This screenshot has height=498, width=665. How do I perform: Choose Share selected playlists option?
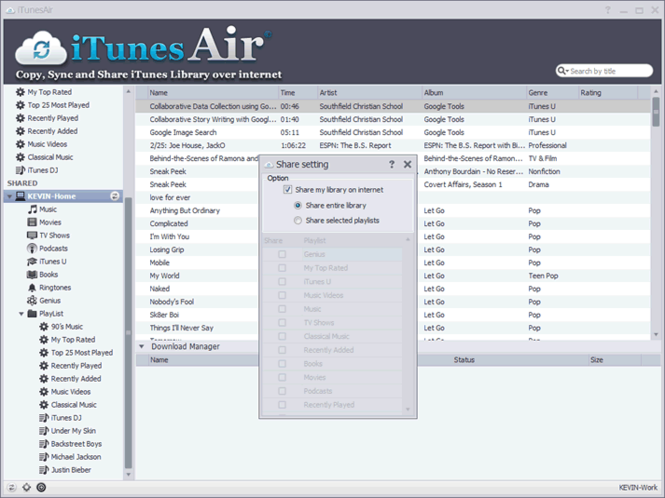[298, 221]
